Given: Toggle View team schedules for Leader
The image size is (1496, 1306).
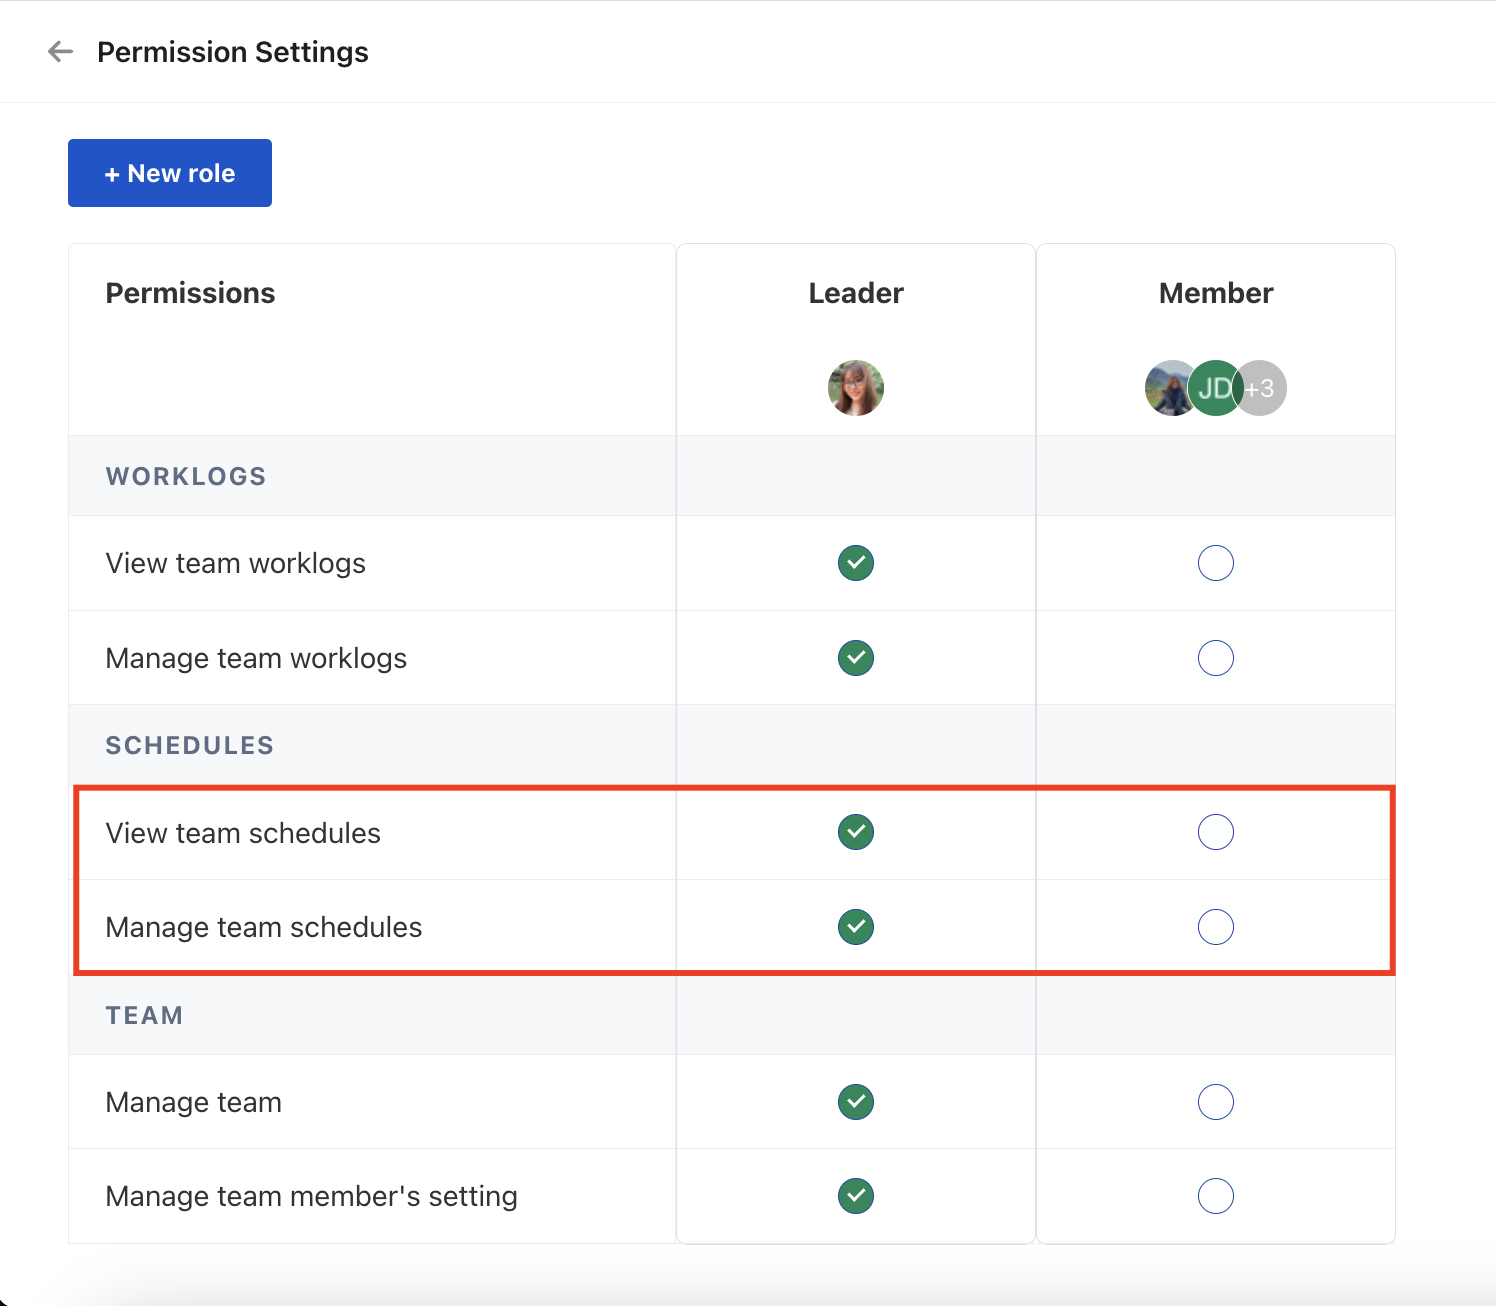Looking at the screenshot, I should pyautogui.click(x=855, y=832).
